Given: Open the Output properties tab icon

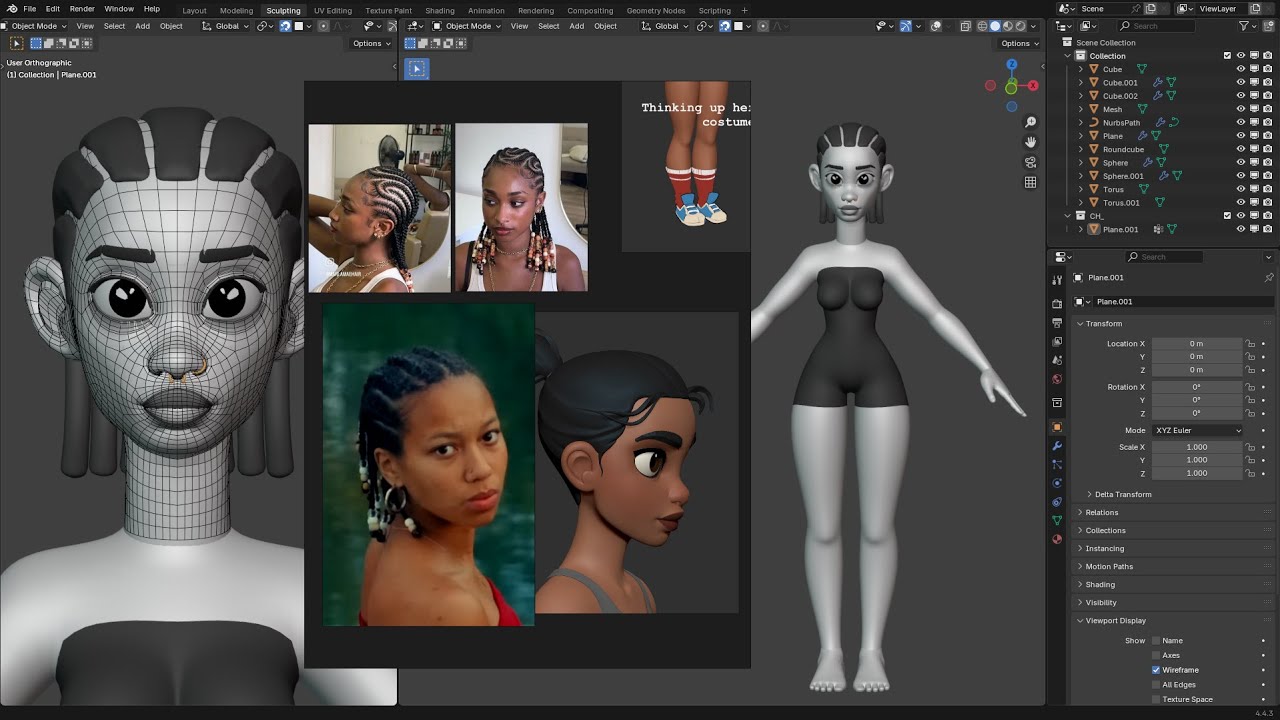Looking at the screenshot, I should click(1057, 322).
